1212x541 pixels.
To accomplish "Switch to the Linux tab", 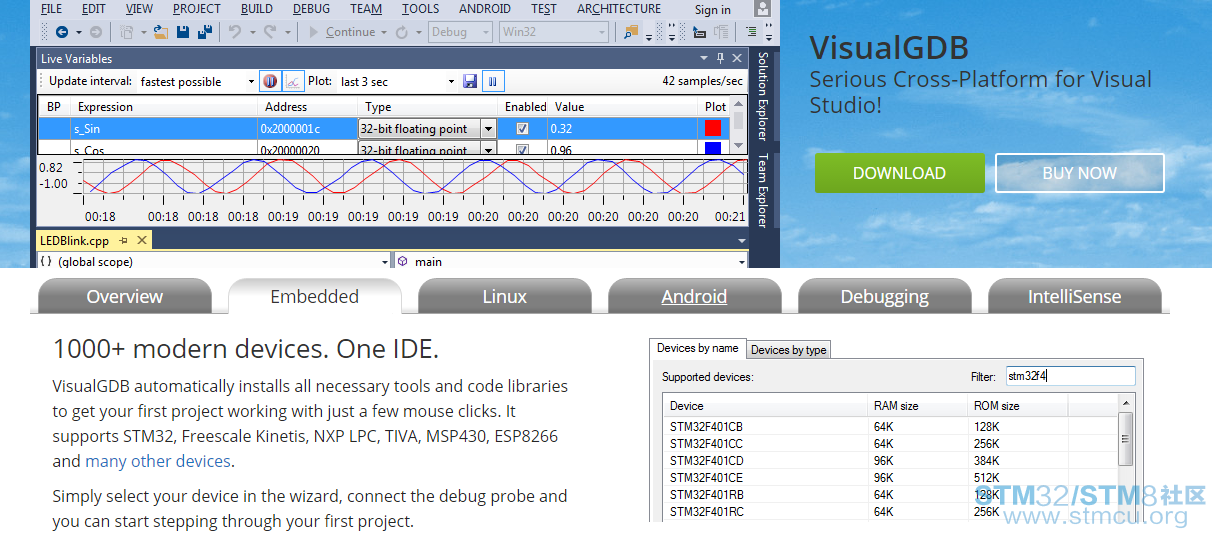I will 505,296.
